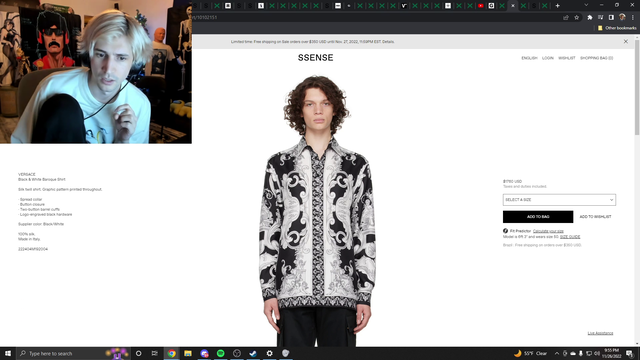Screen dimensions: 640x360
Task: Bookmark this page with the star icon
Action: click(576, 18)
